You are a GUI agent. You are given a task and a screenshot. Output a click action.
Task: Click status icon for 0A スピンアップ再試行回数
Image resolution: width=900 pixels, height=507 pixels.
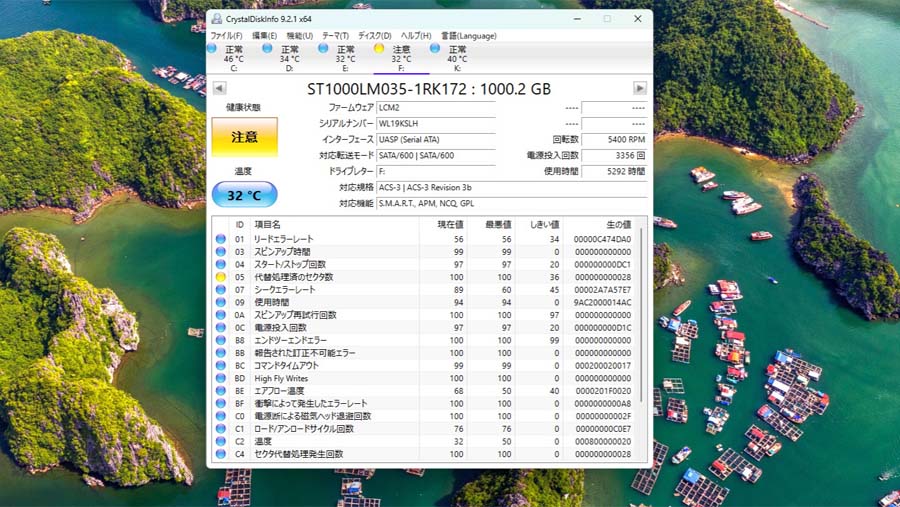tap(220, 315)
